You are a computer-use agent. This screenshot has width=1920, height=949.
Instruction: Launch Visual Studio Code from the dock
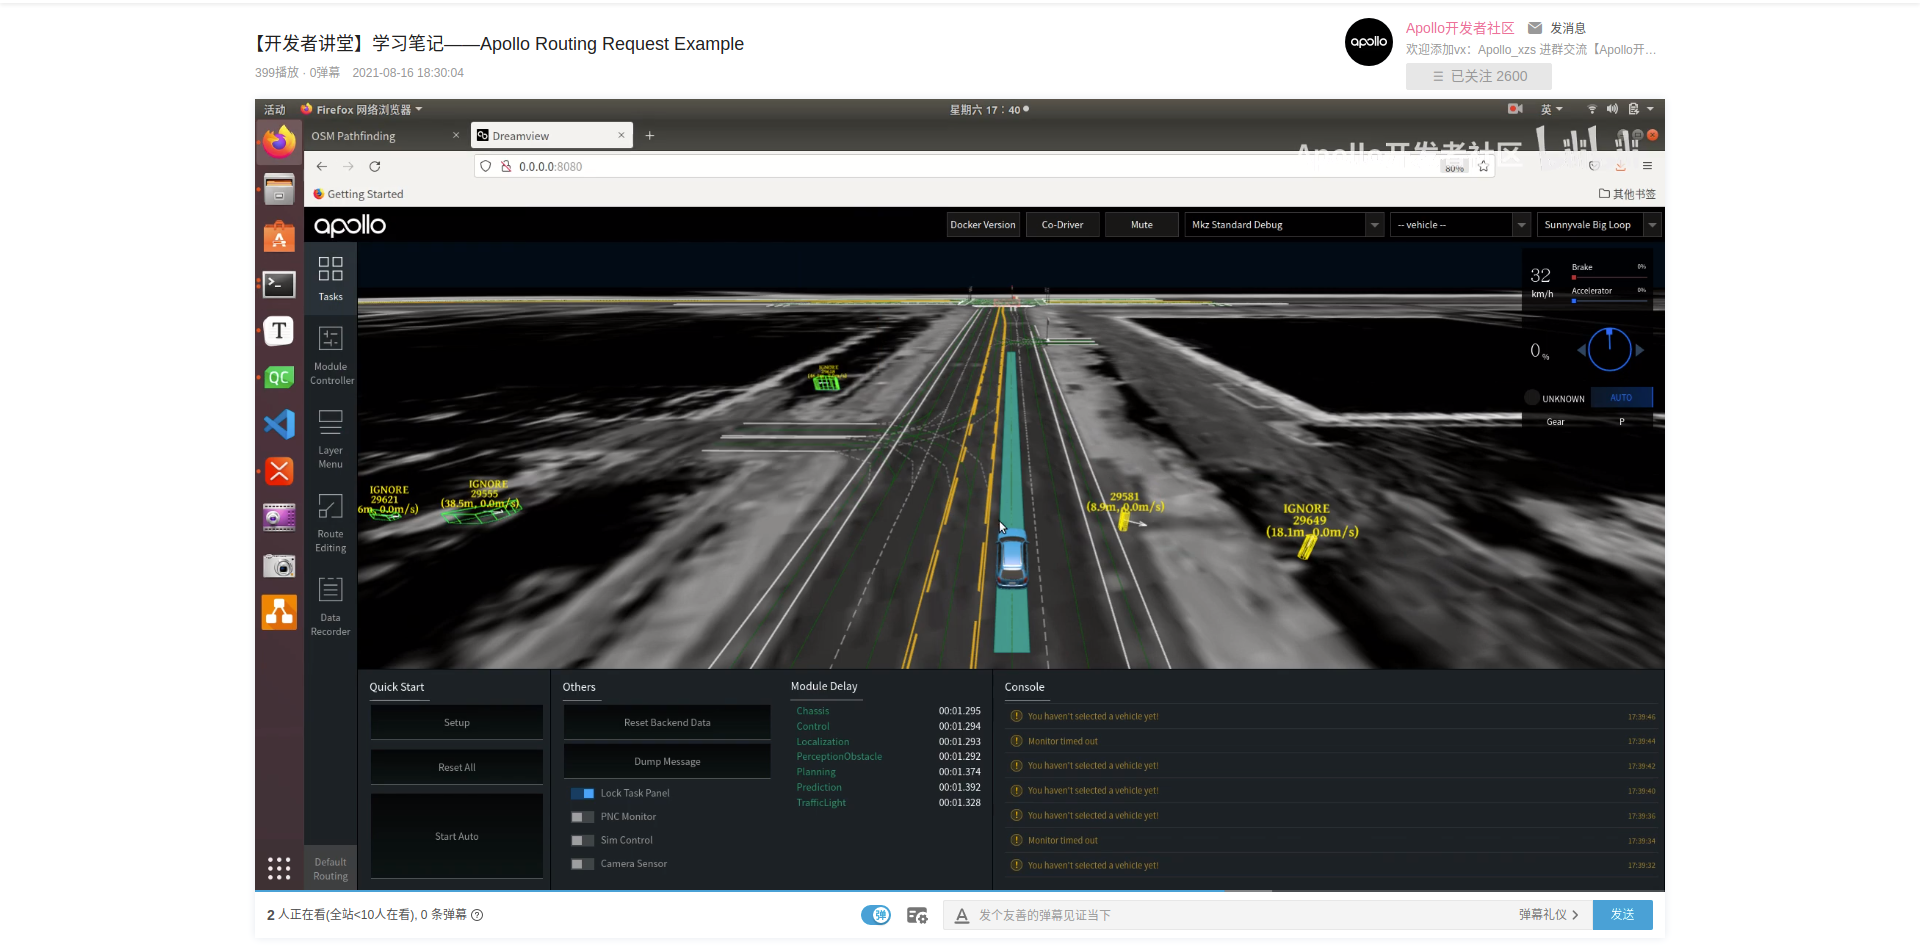tap(279, 424)
